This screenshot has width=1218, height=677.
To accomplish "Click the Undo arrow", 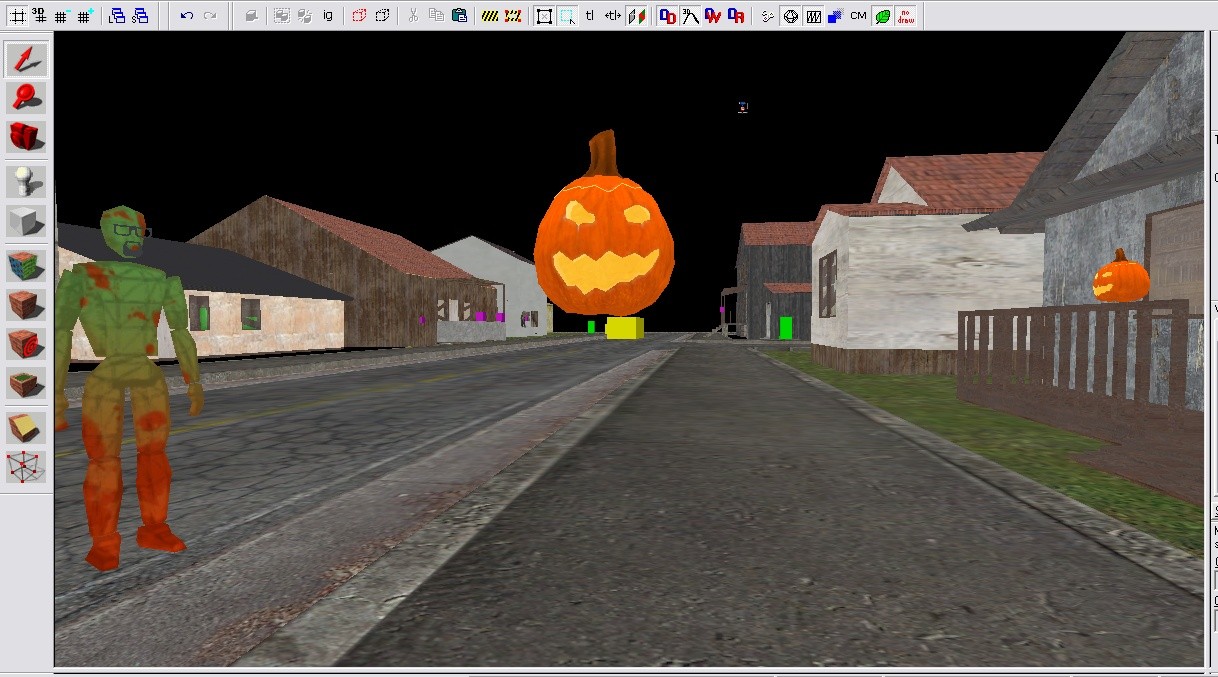I will pos(187,16).
